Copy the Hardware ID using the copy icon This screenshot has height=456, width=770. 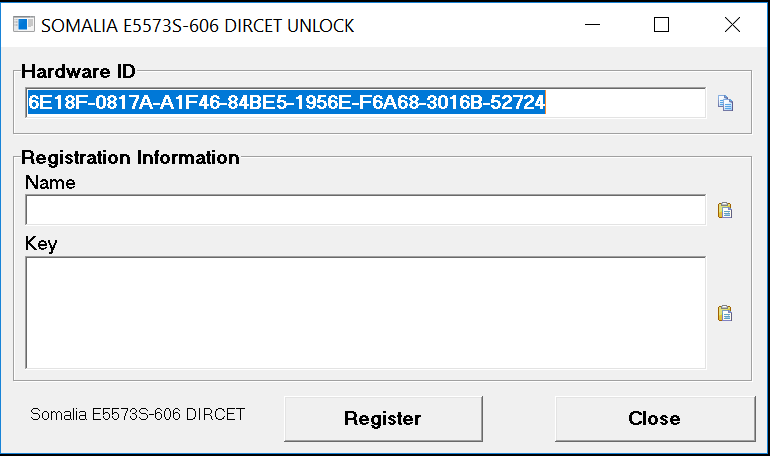725,103
